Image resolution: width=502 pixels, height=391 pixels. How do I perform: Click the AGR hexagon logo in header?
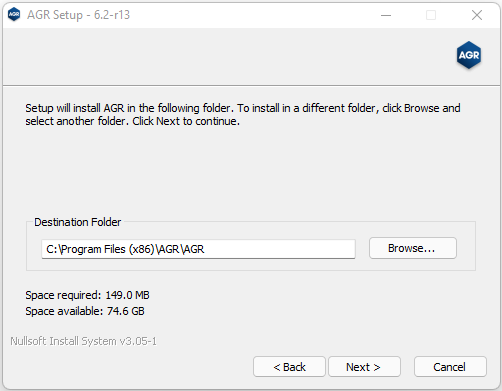coord(469,55)
